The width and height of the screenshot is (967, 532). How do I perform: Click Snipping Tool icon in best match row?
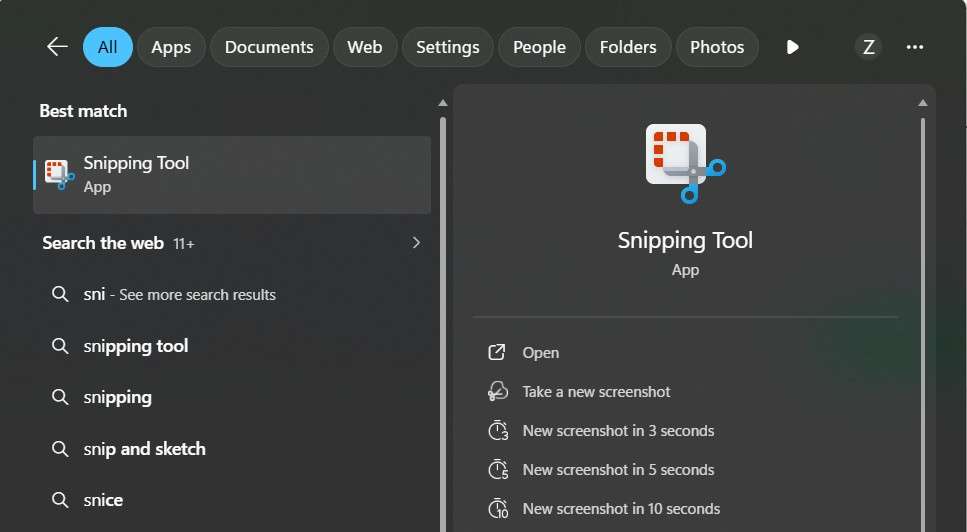pyautogui.click(x=59, y=174)
